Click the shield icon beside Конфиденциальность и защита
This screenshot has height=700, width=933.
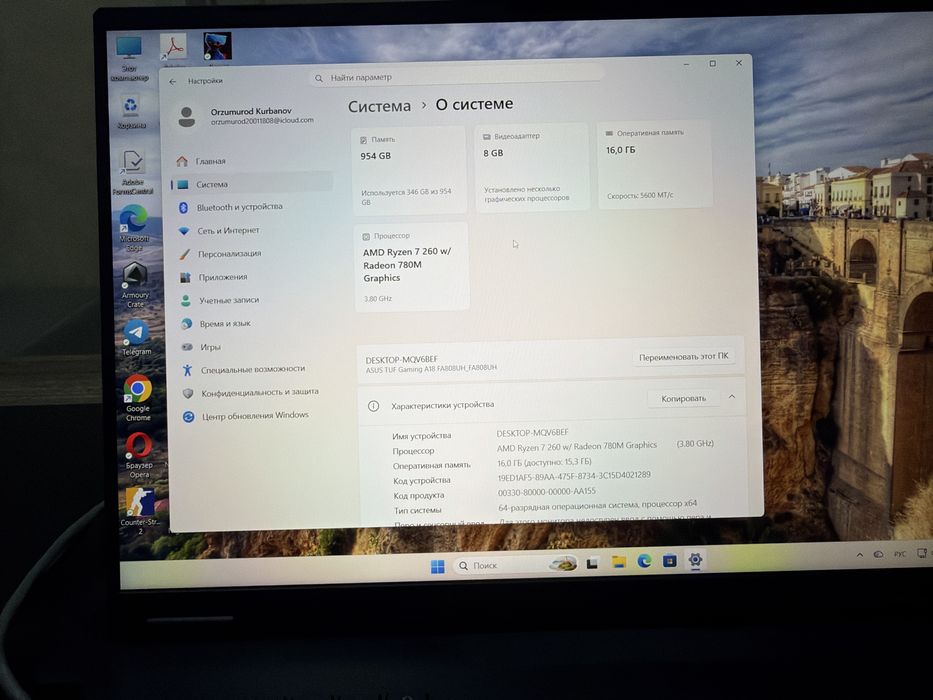[x=188, y=393]
